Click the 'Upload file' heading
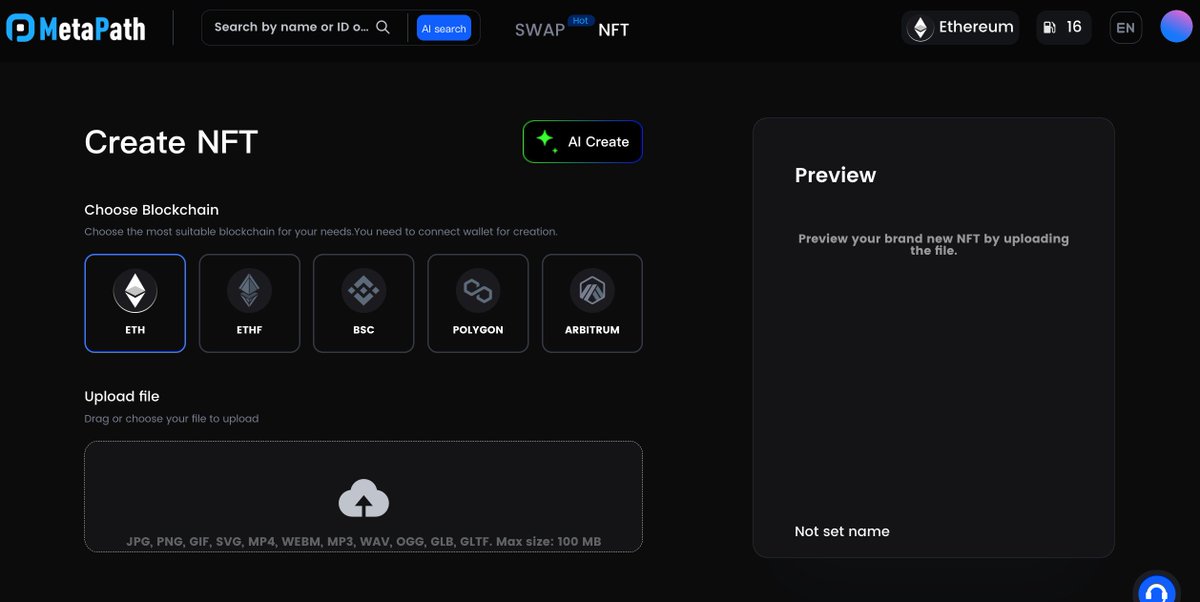 (x=122, y=396)
